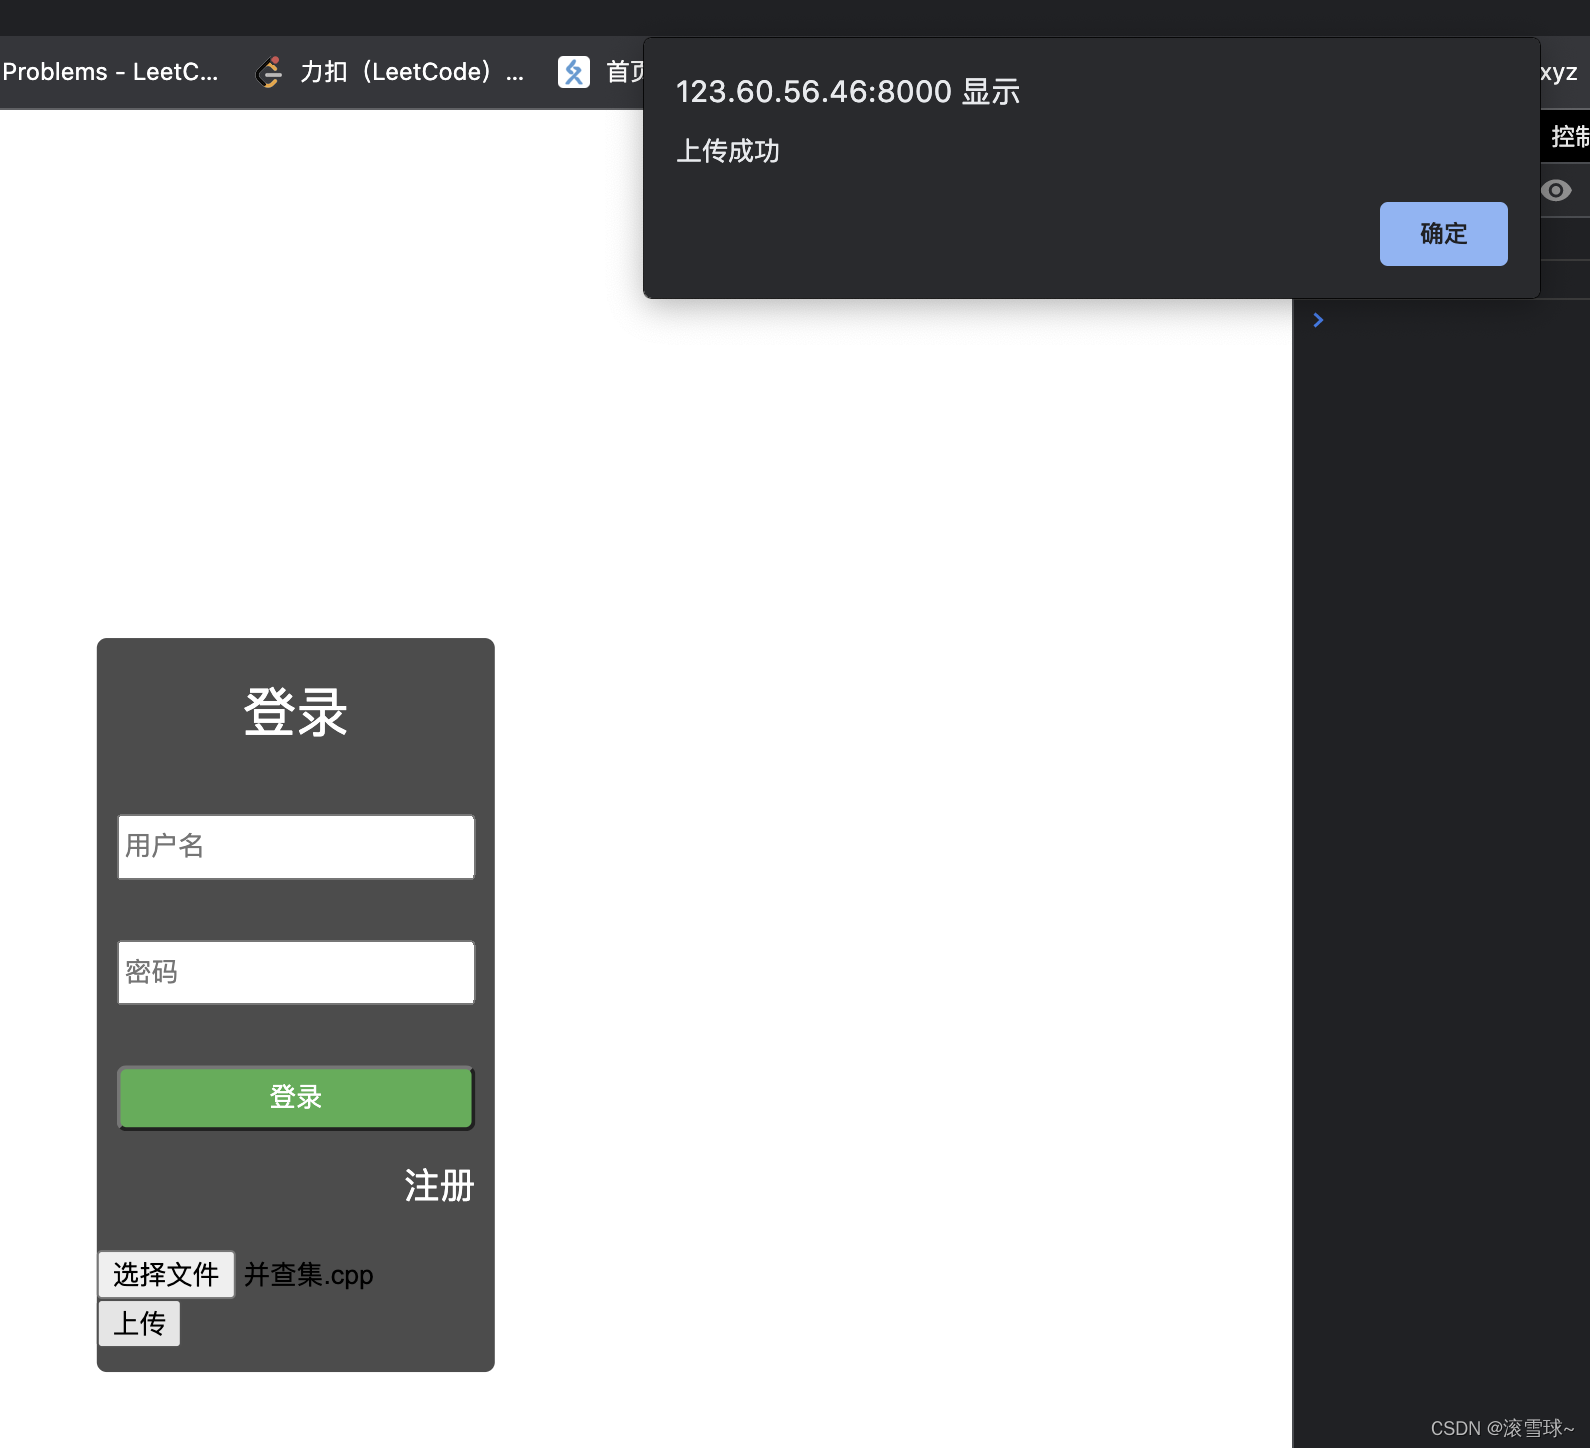Viewport: 1590px width, 1448px height.
Task: Click the 123.60.56.46:8000 显示 alert title
Action: coord(848,91)
